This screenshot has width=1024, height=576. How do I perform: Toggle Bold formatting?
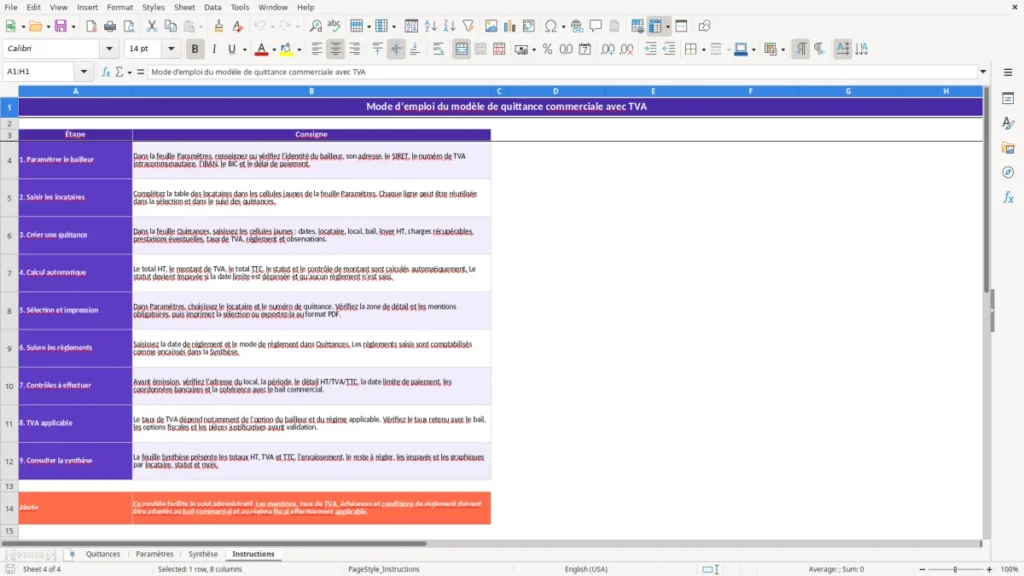tap(195, 49)
